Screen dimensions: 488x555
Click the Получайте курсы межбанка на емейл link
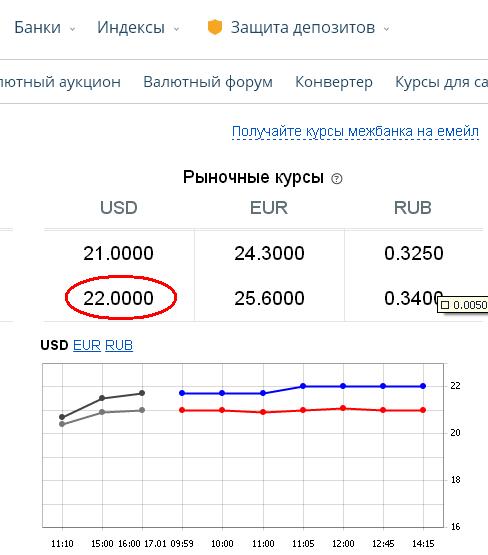click(x=355, y=132)
